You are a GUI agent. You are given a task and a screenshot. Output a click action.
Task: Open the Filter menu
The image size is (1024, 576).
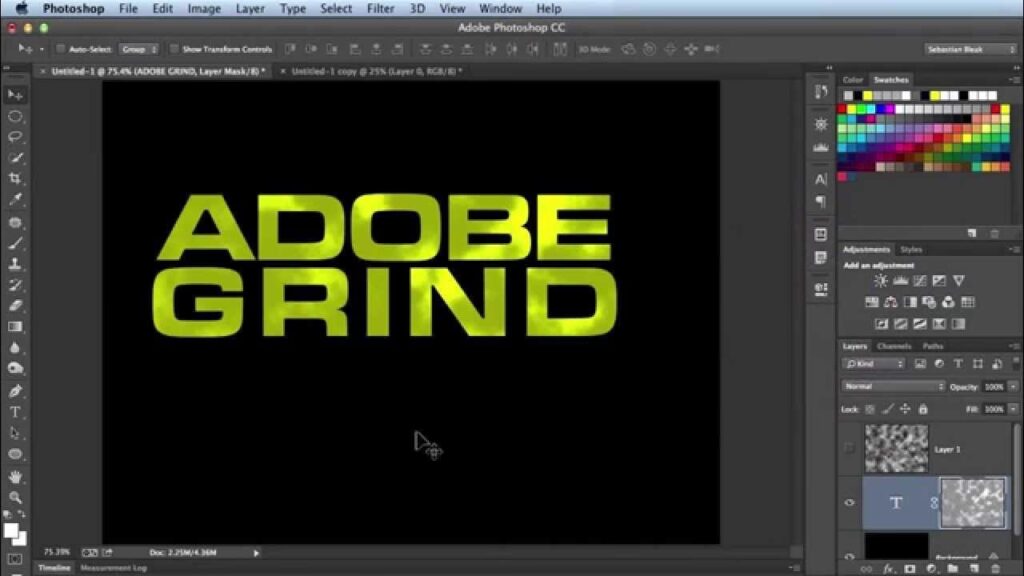coord(380,8)
